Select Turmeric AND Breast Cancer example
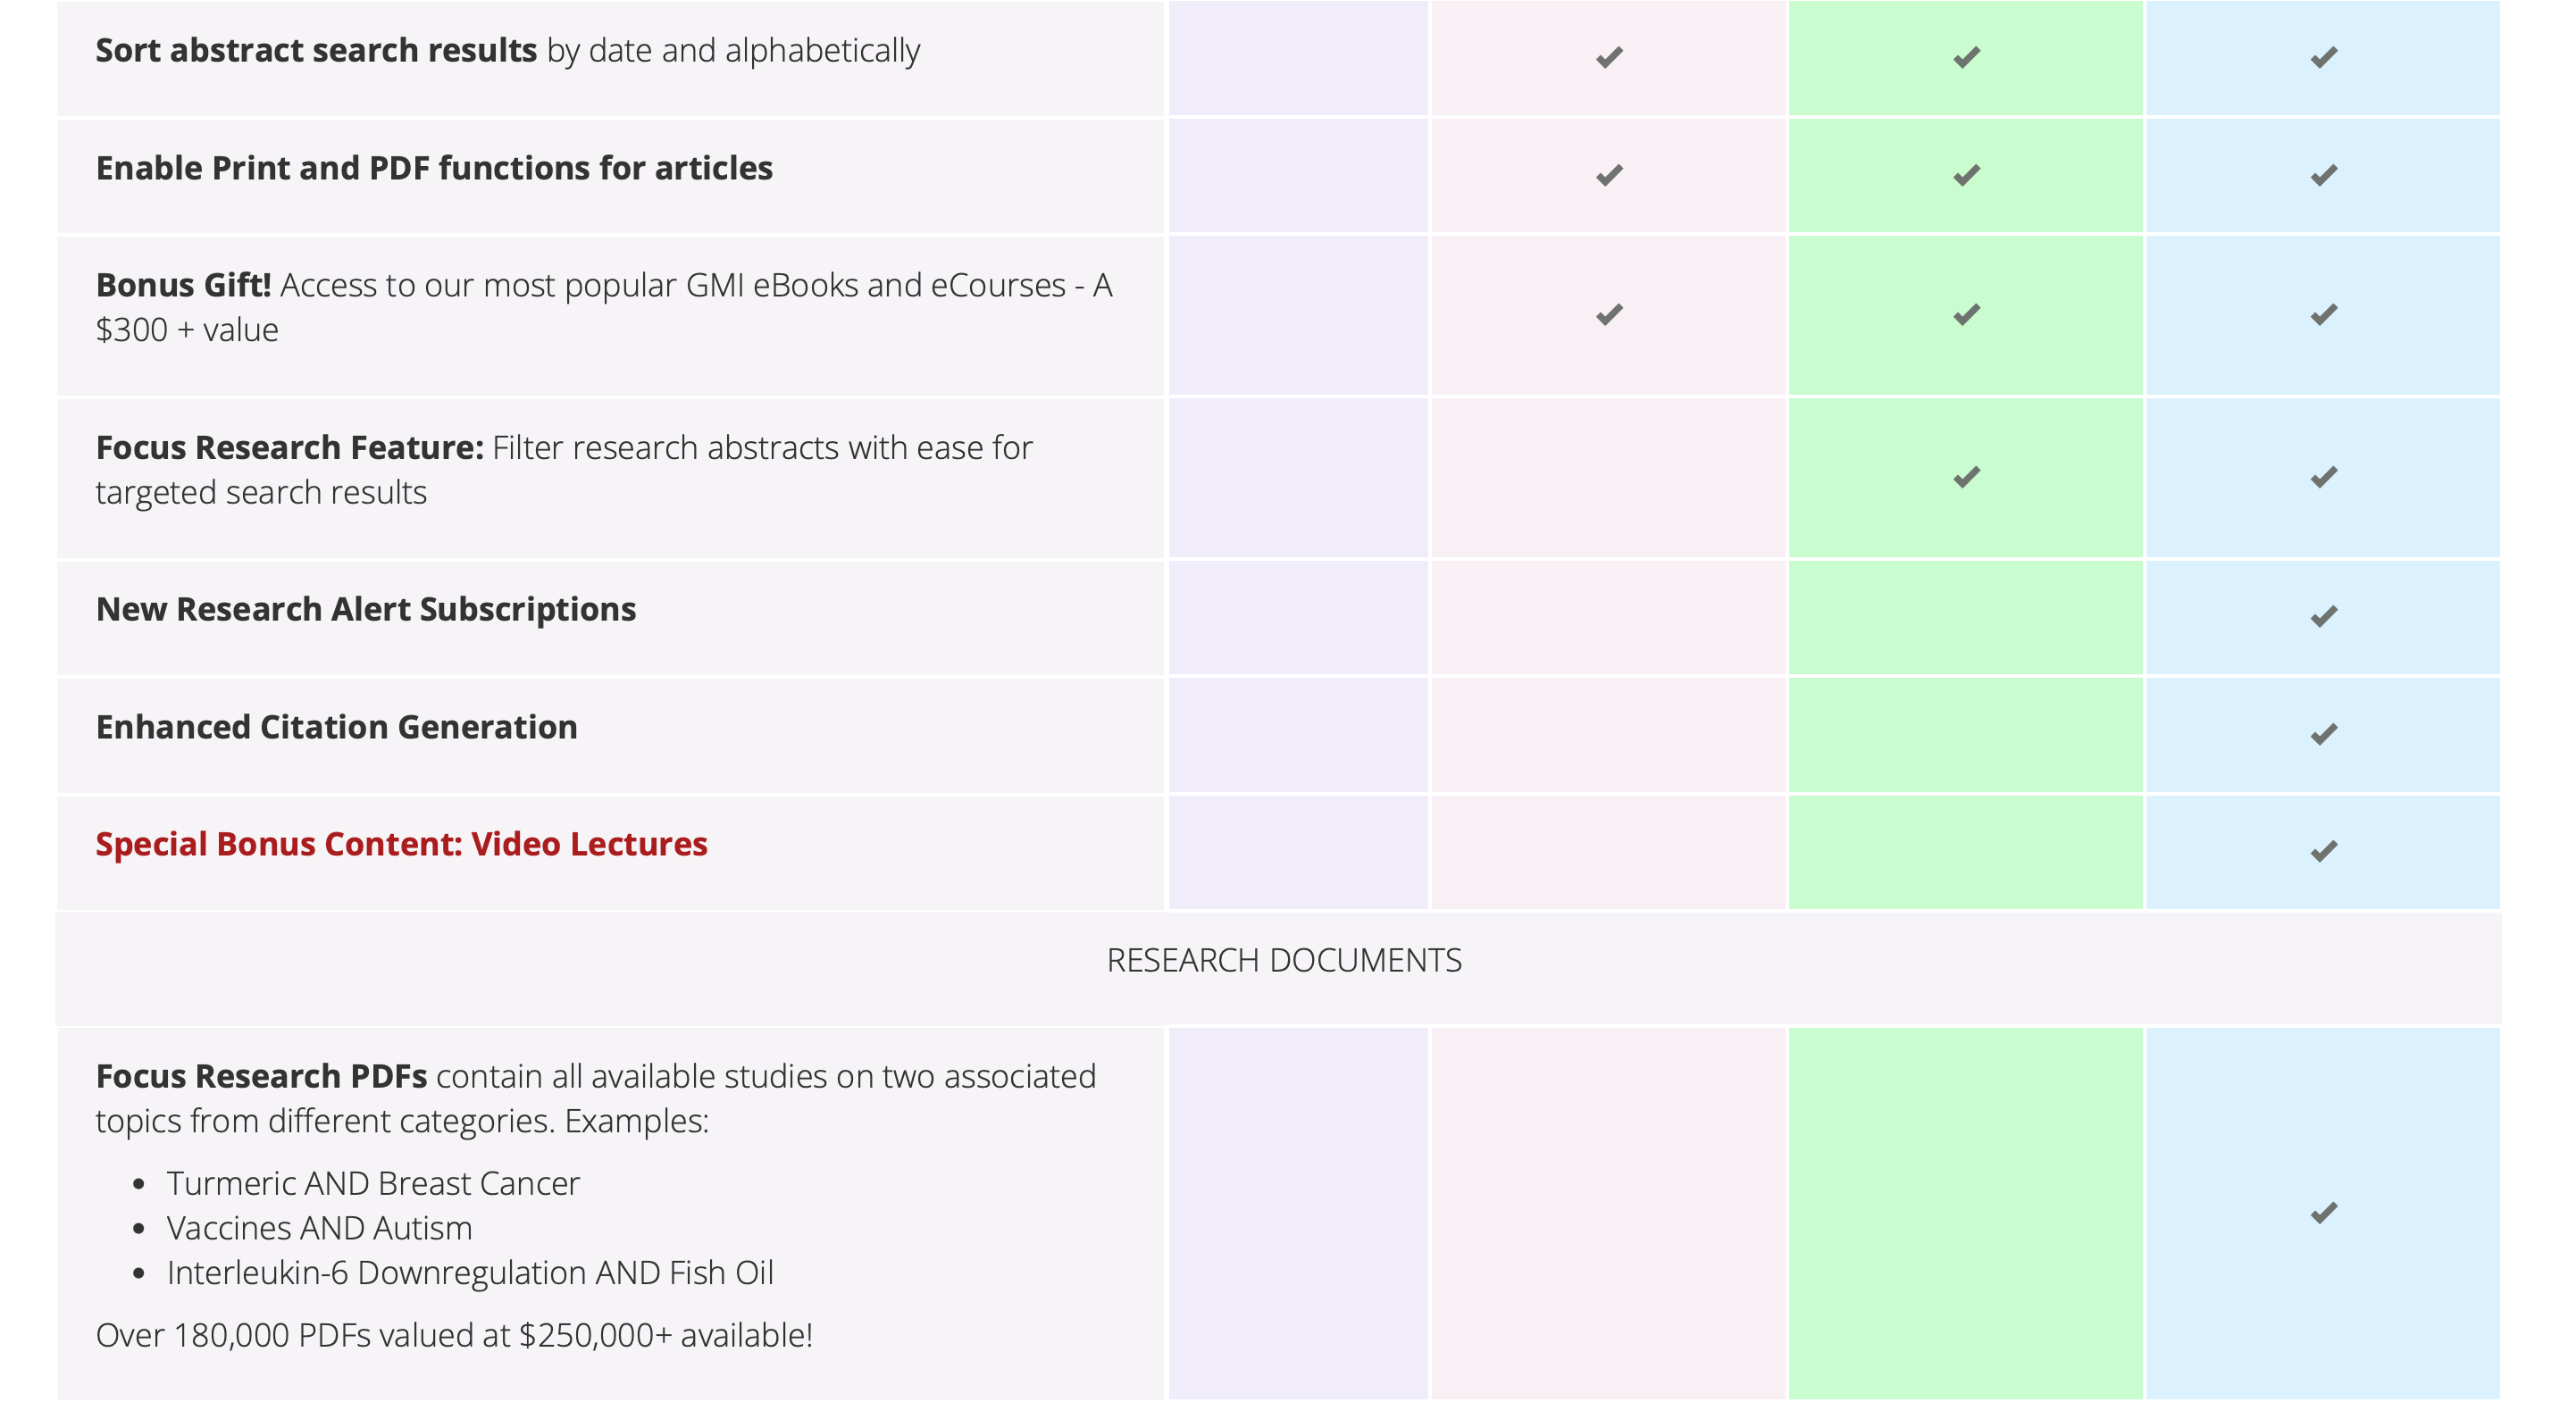 point(373,1183)
